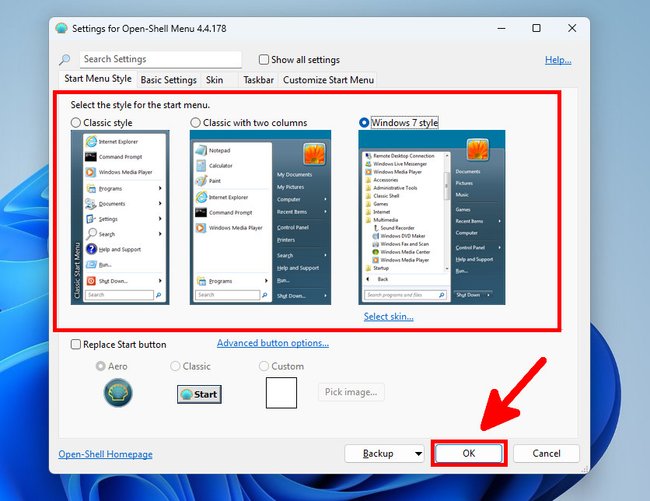
Task: Open the Basic Settings tab
Action: click(x=168, y=80)
